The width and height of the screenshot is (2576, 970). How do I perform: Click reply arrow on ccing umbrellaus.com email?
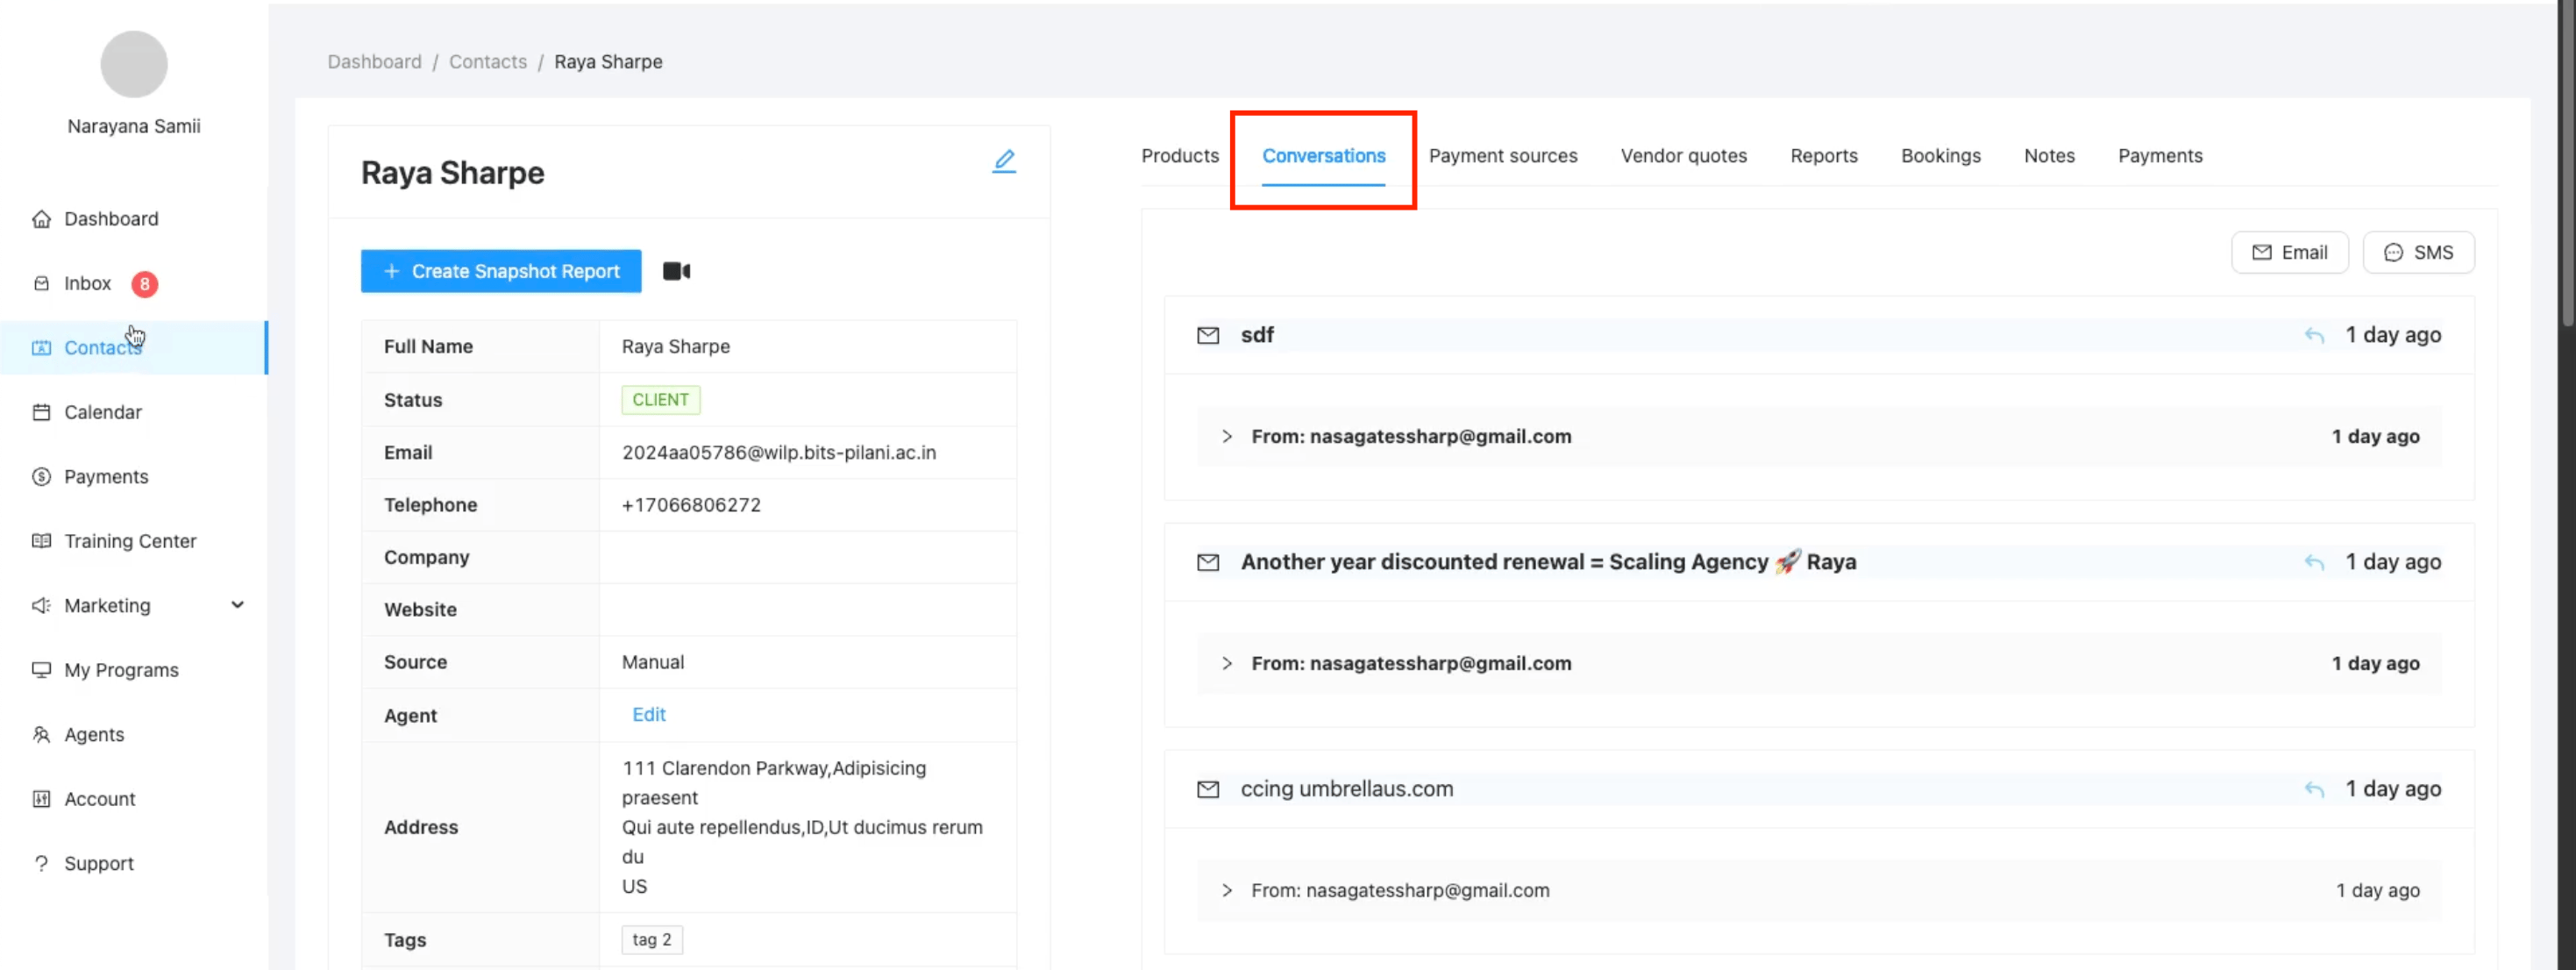(2313, 789)
